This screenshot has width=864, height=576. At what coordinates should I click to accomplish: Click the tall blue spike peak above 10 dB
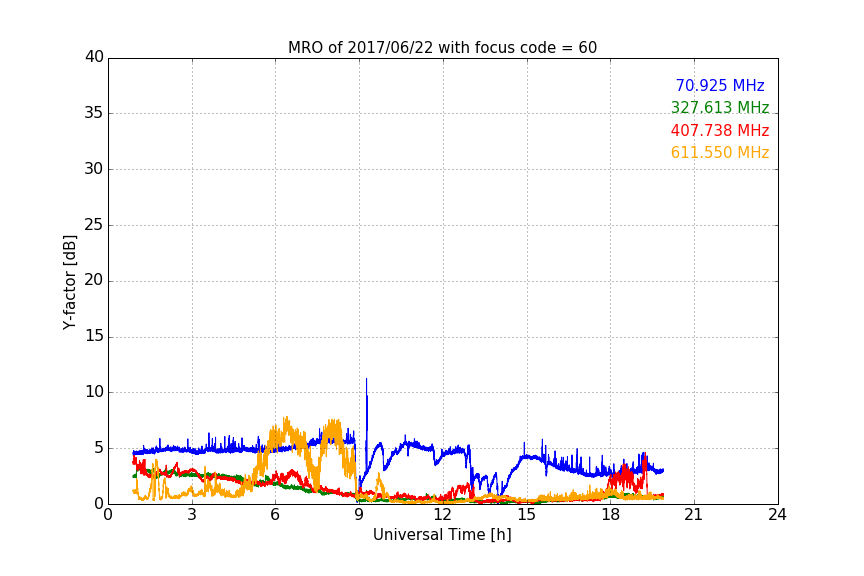point(366,380)
